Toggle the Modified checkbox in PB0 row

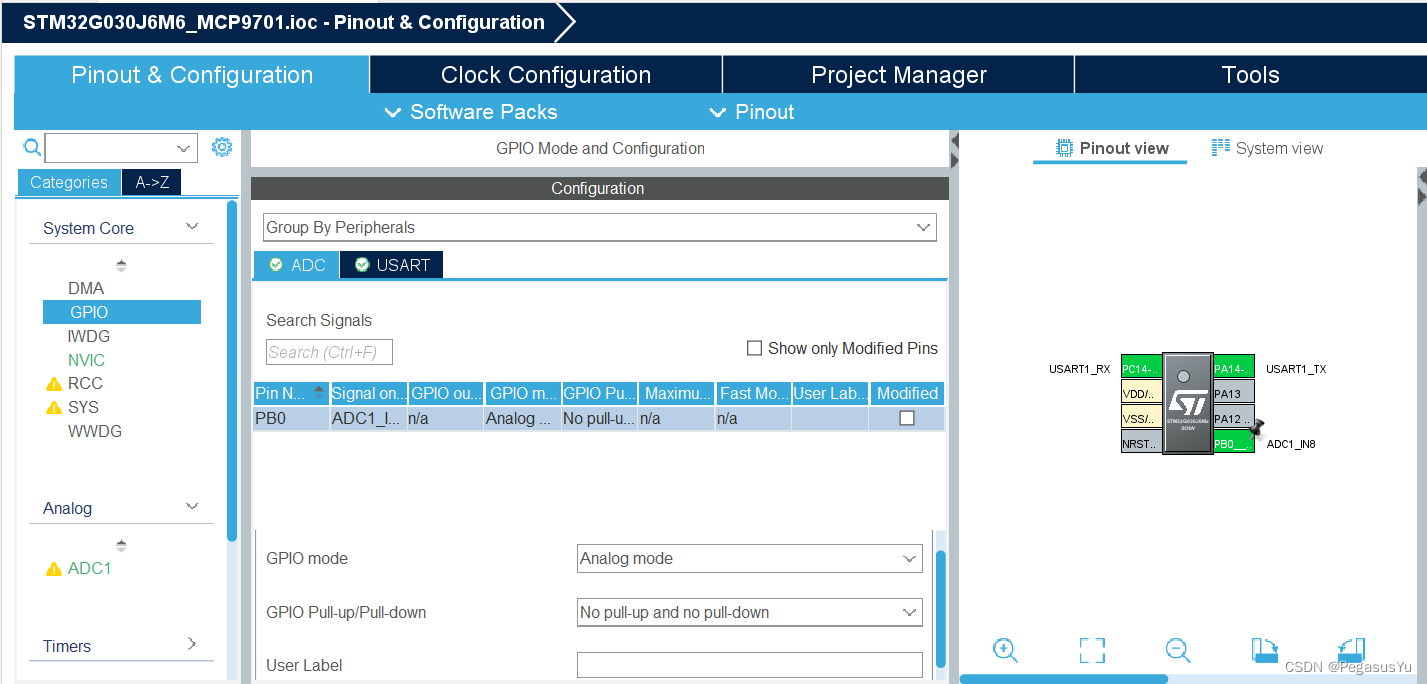coord(907,418)
